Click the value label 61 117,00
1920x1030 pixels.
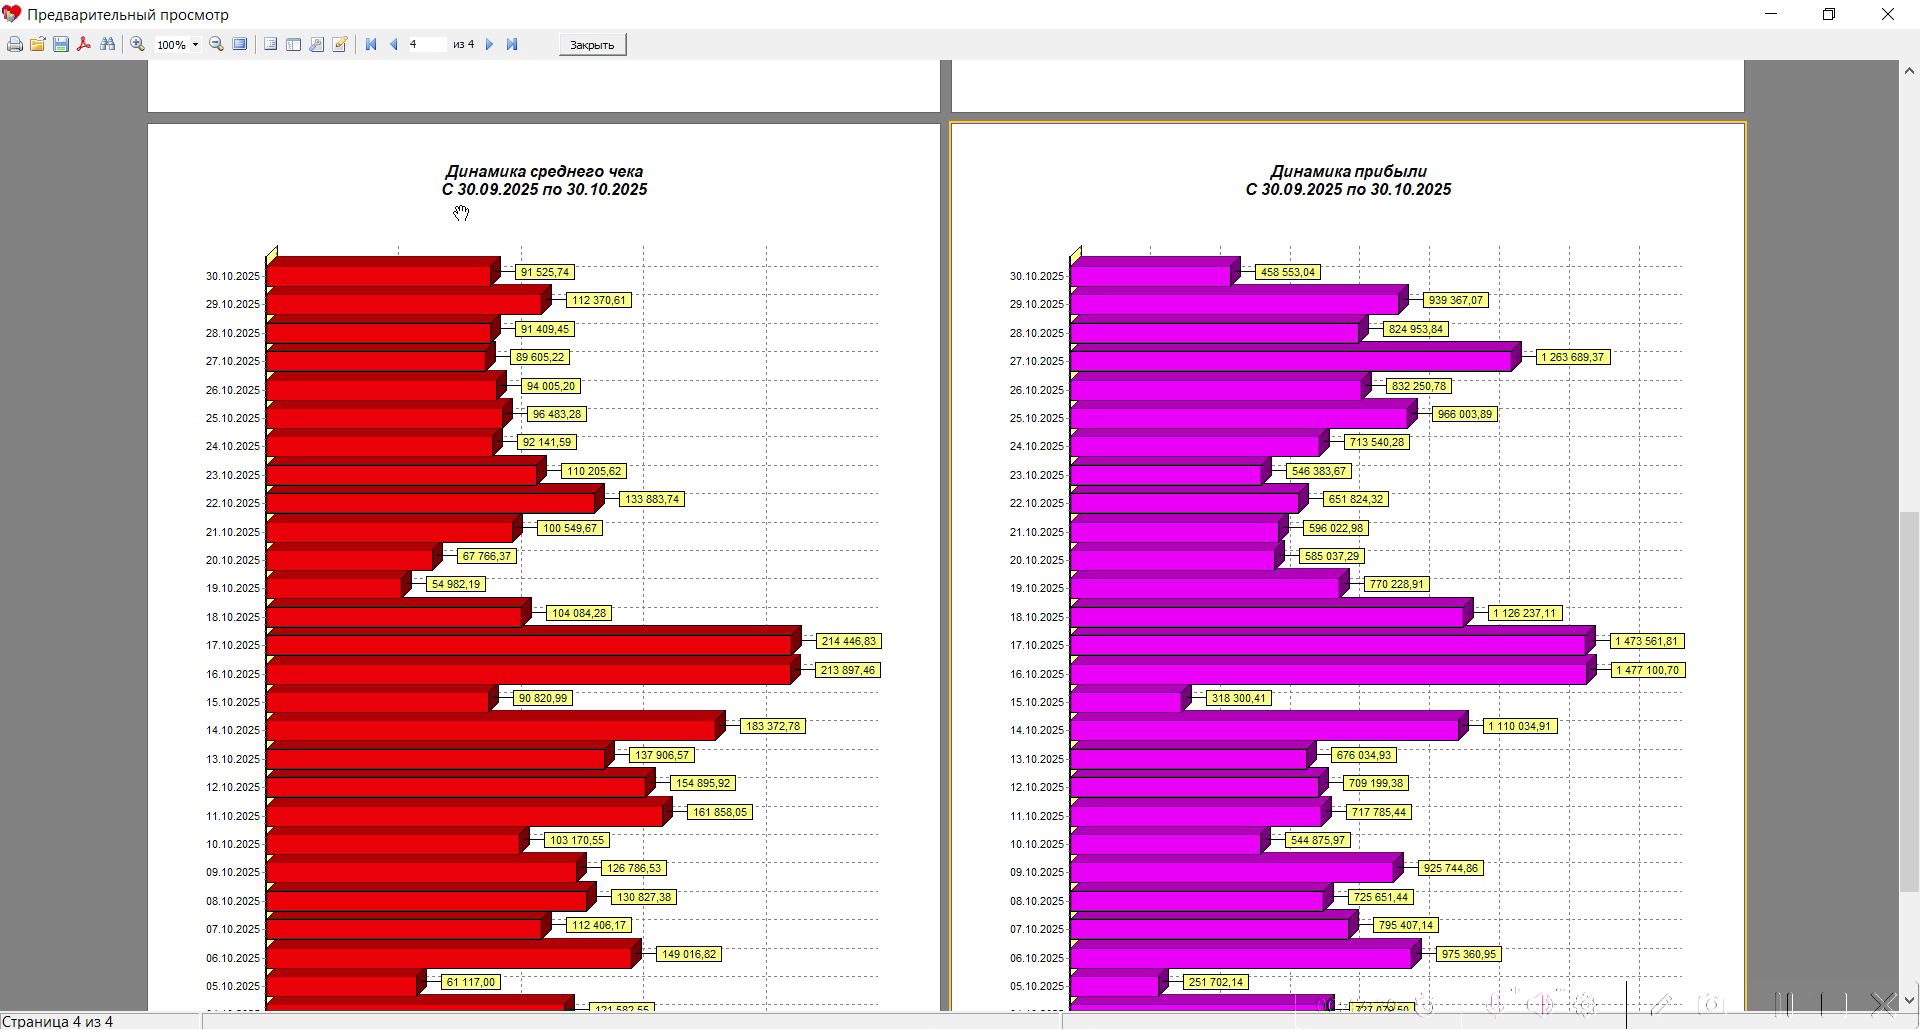tap(471, 983)
